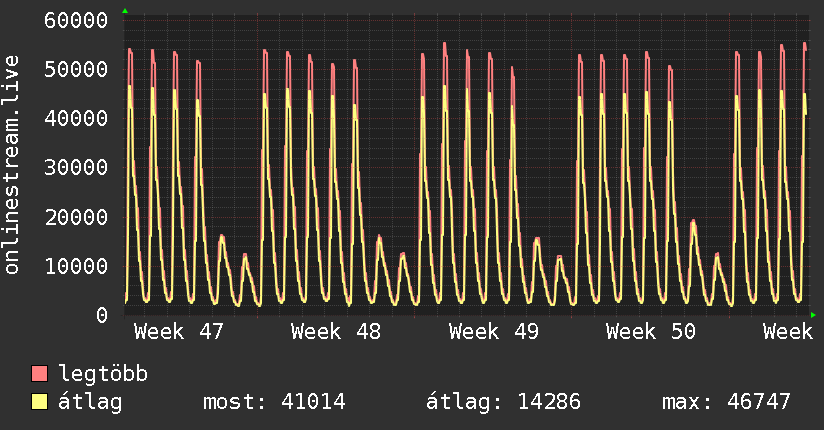
Task: Select the legtöbb legend label
Action: [103, 374]
